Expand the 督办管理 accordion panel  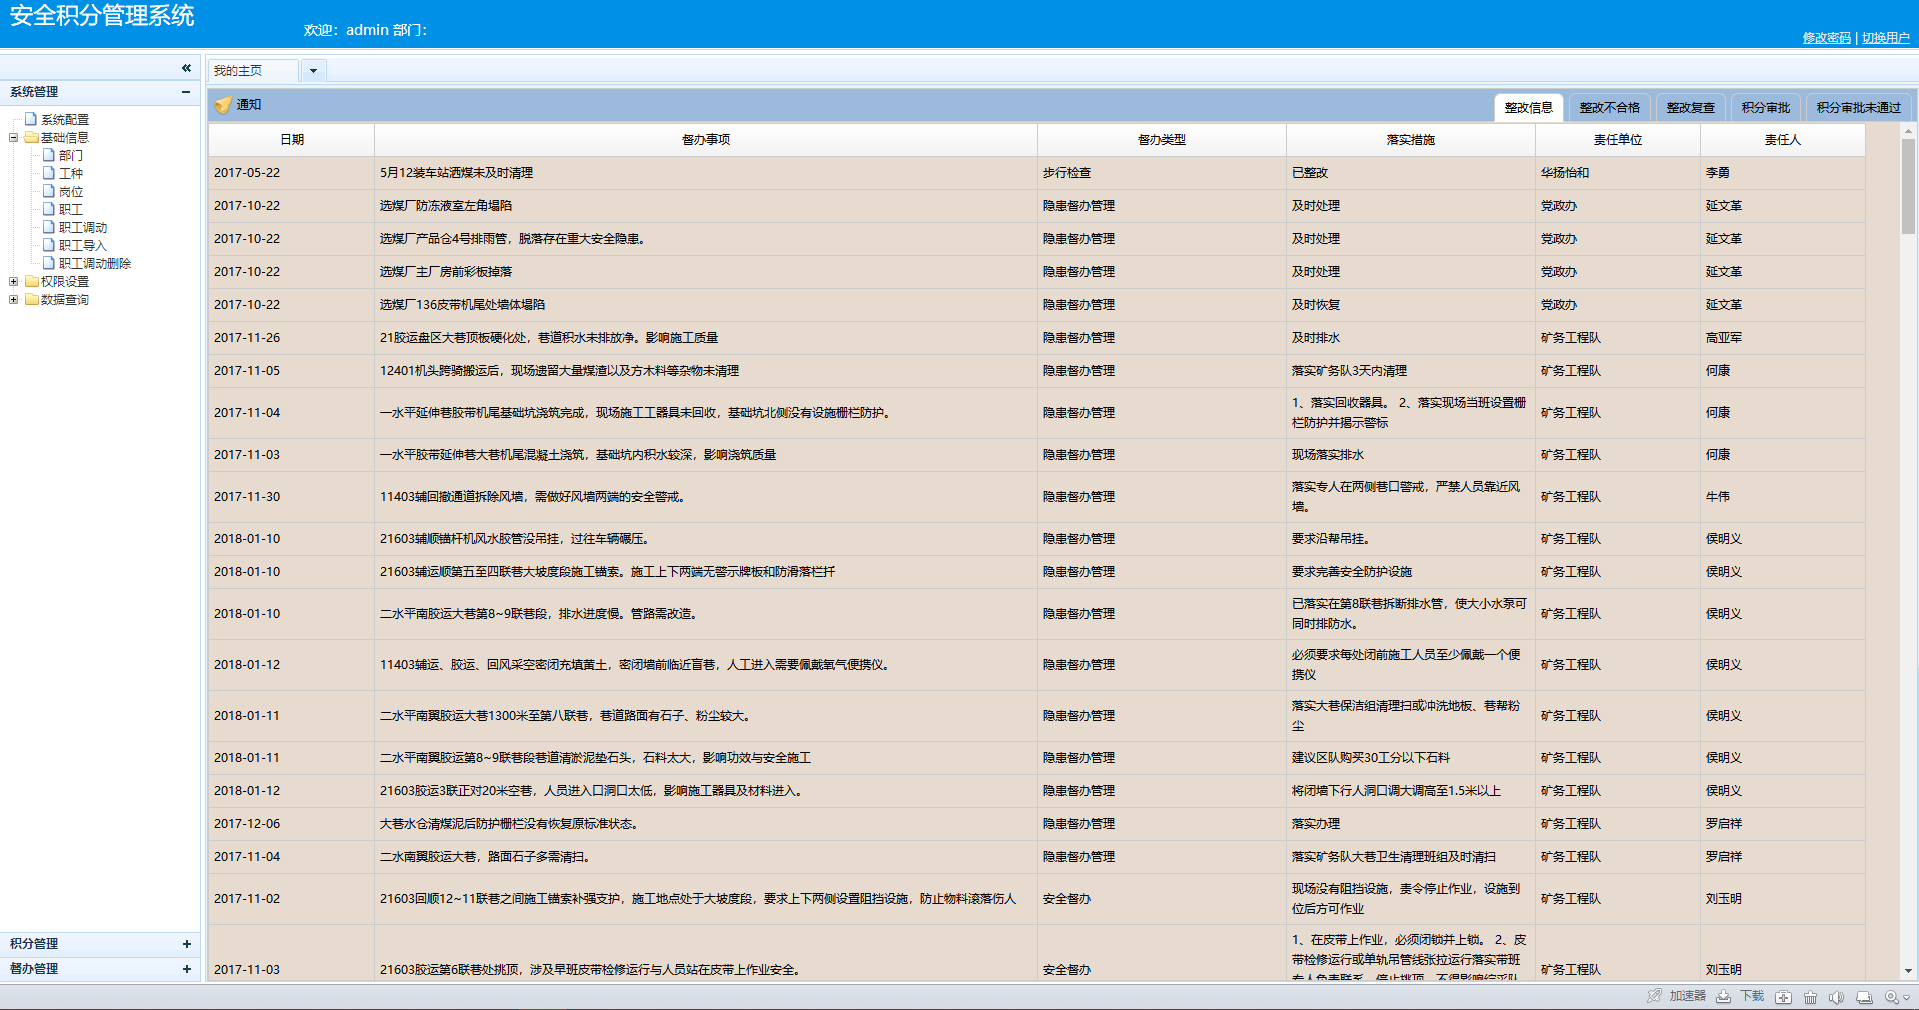(x=186, y=969)
